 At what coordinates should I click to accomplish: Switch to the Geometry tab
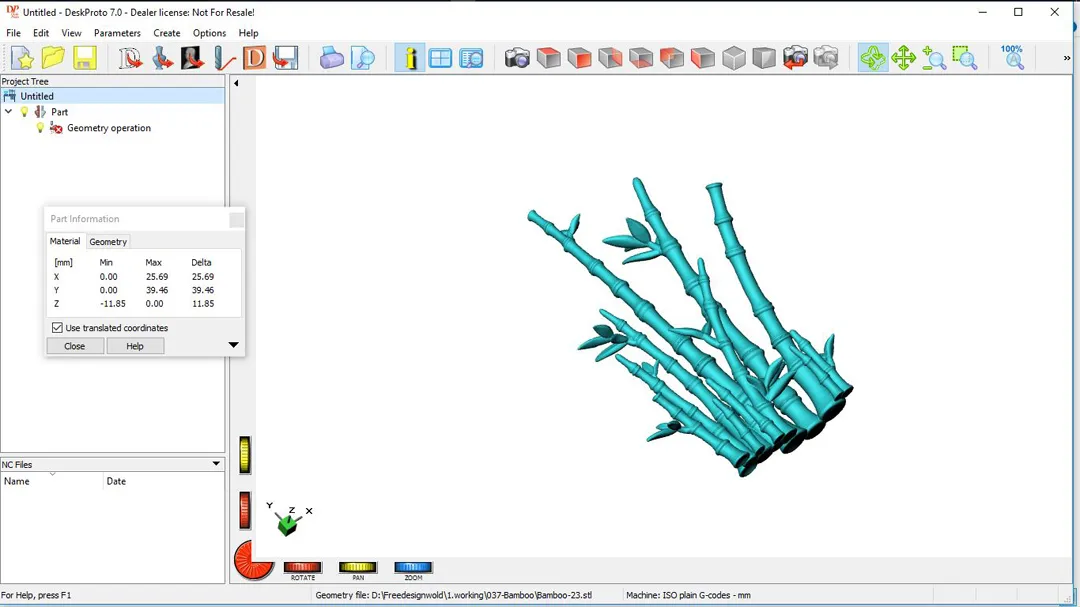coord(108,242)
